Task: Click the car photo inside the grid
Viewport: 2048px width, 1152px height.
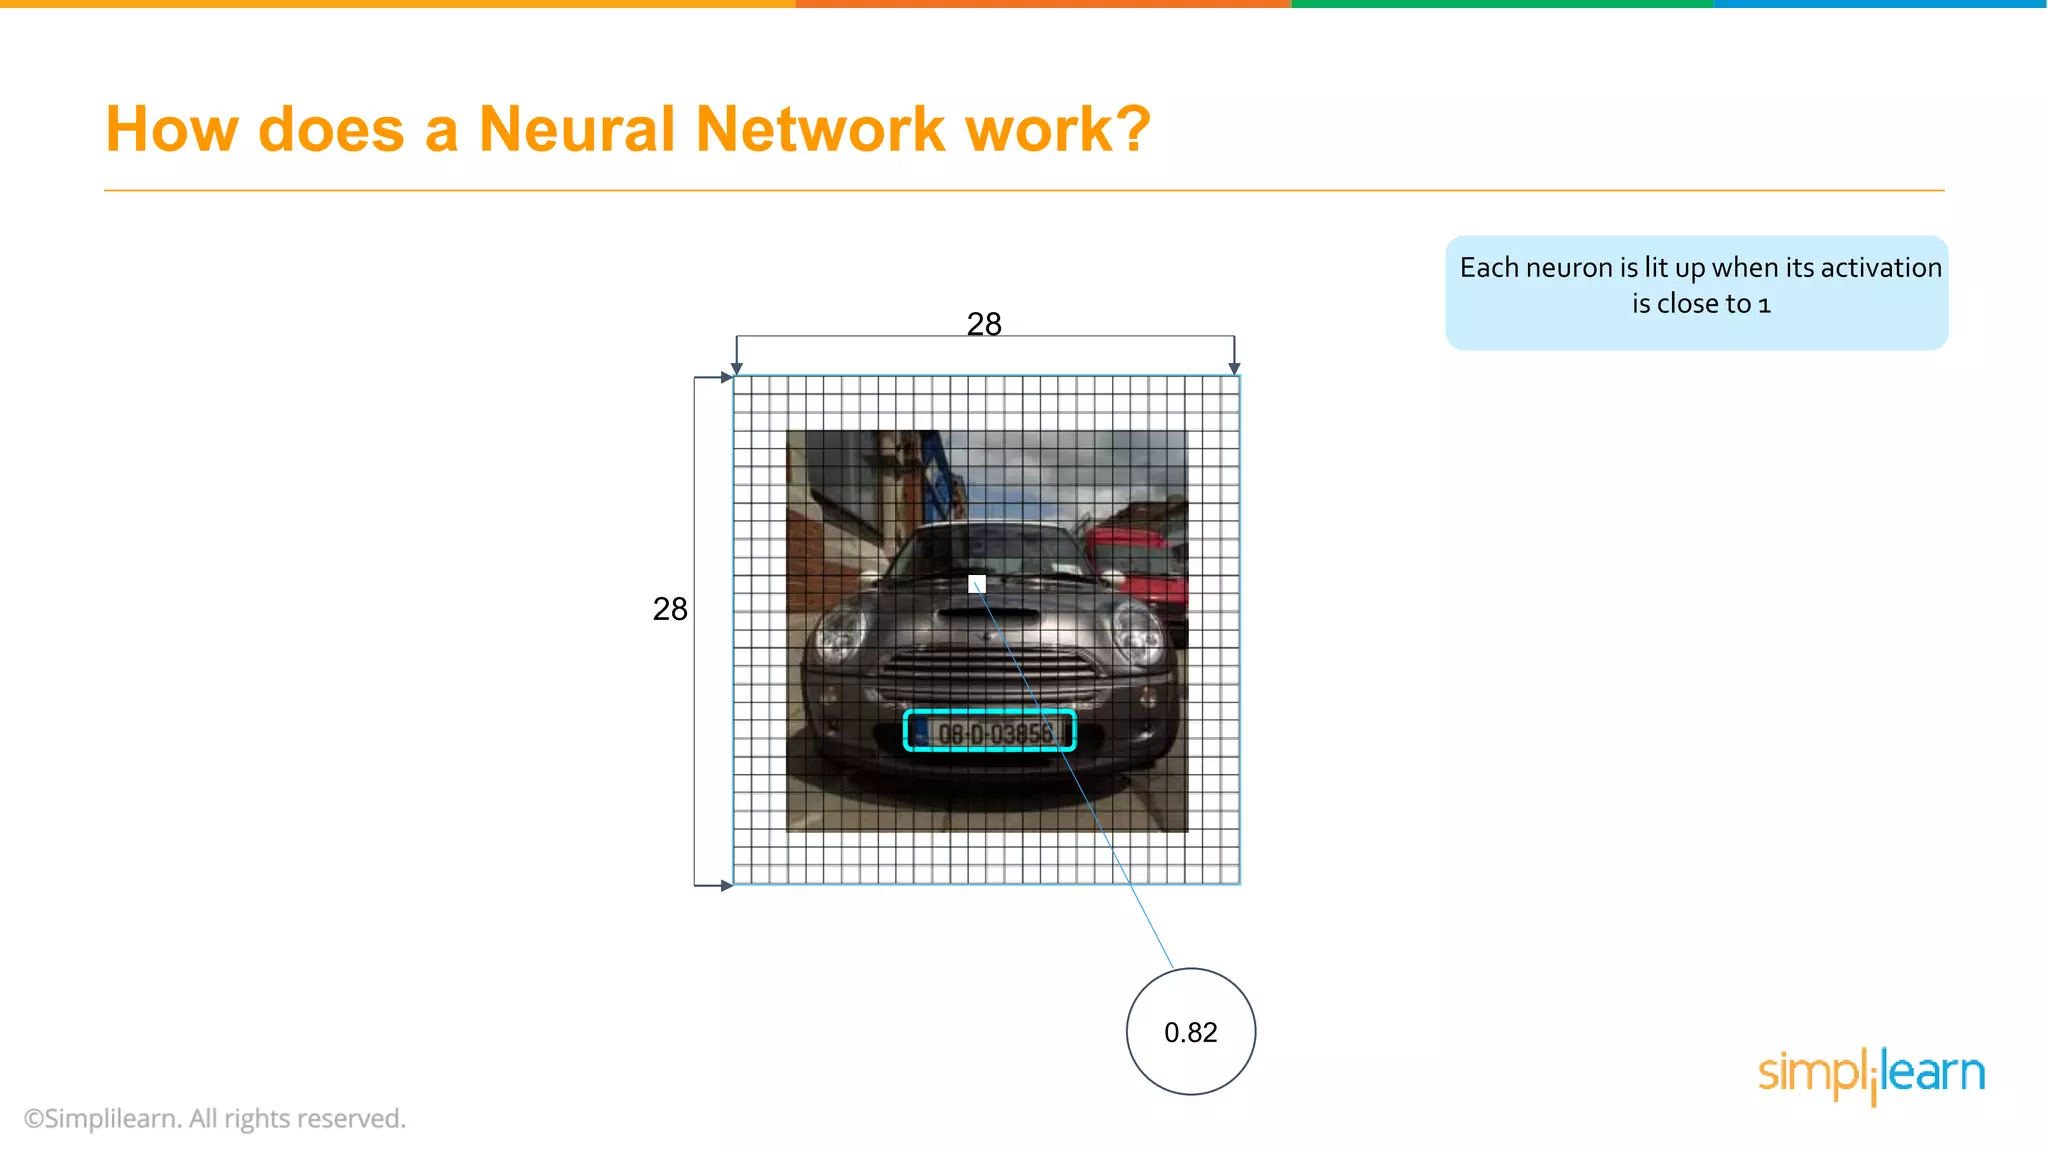Action: (x=987, y=631)
